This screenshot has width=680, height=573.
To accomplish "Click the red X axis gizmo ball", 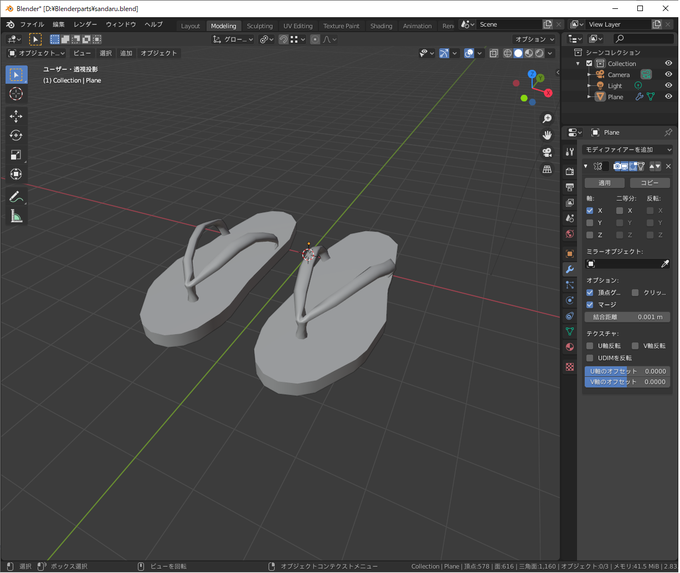I will point(548,93).
